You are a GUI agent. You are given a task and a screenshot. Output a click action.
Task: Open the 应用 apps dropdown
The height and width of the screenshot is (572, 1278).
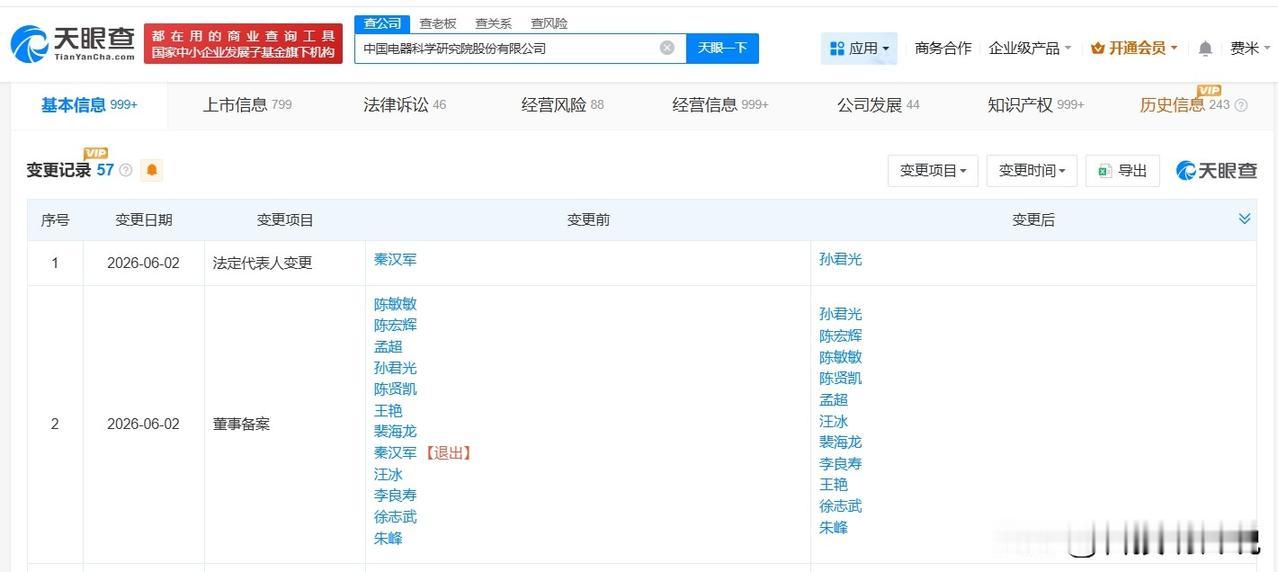click(x=859, y=48)
